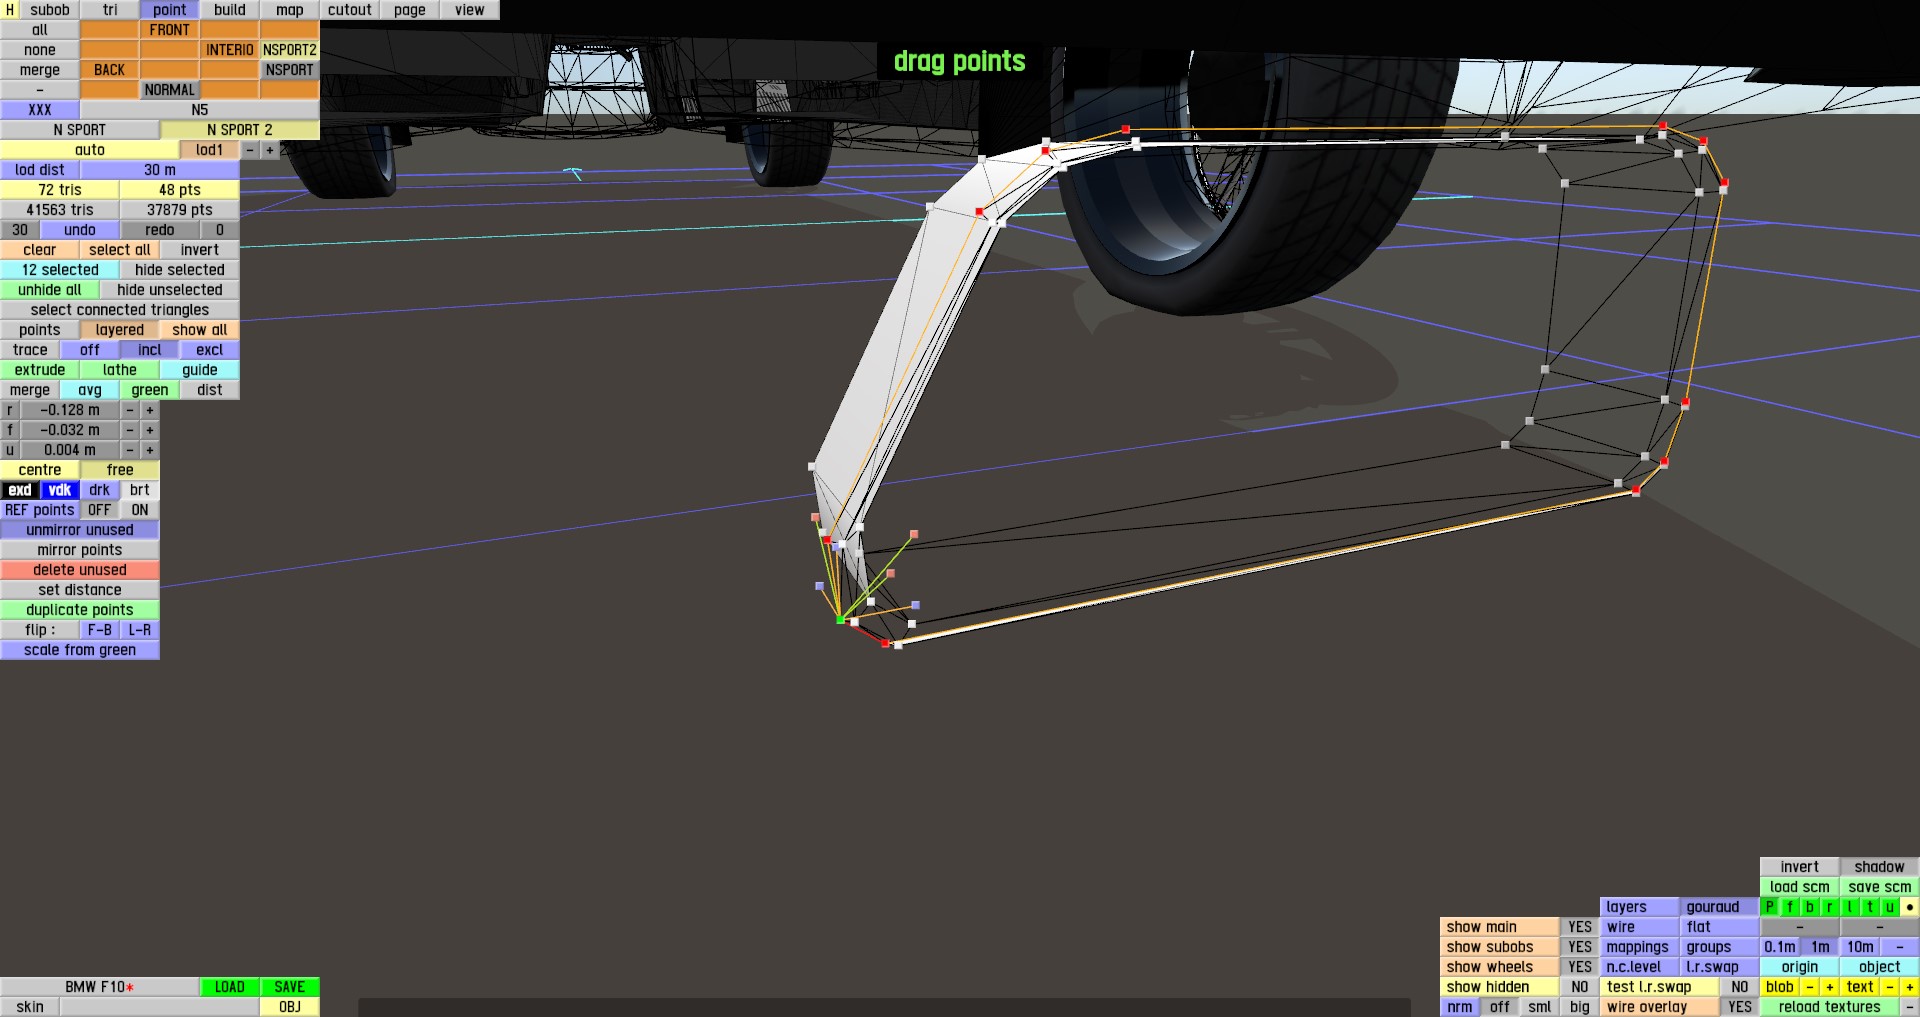
Task: Toggle test l.r.swap NO value
Action: tap(1740, 987)
